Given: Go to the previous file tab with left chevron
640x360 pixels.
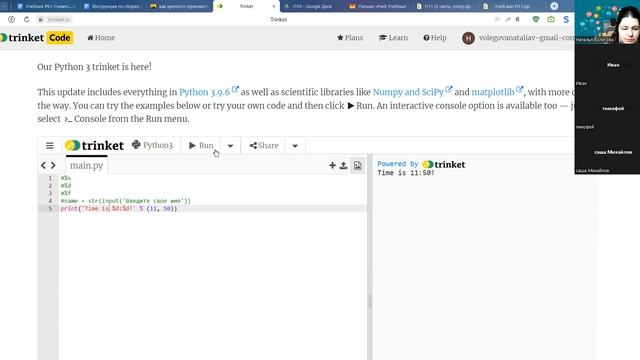Looking at the screenshot, I should click(x=43, y=165).
